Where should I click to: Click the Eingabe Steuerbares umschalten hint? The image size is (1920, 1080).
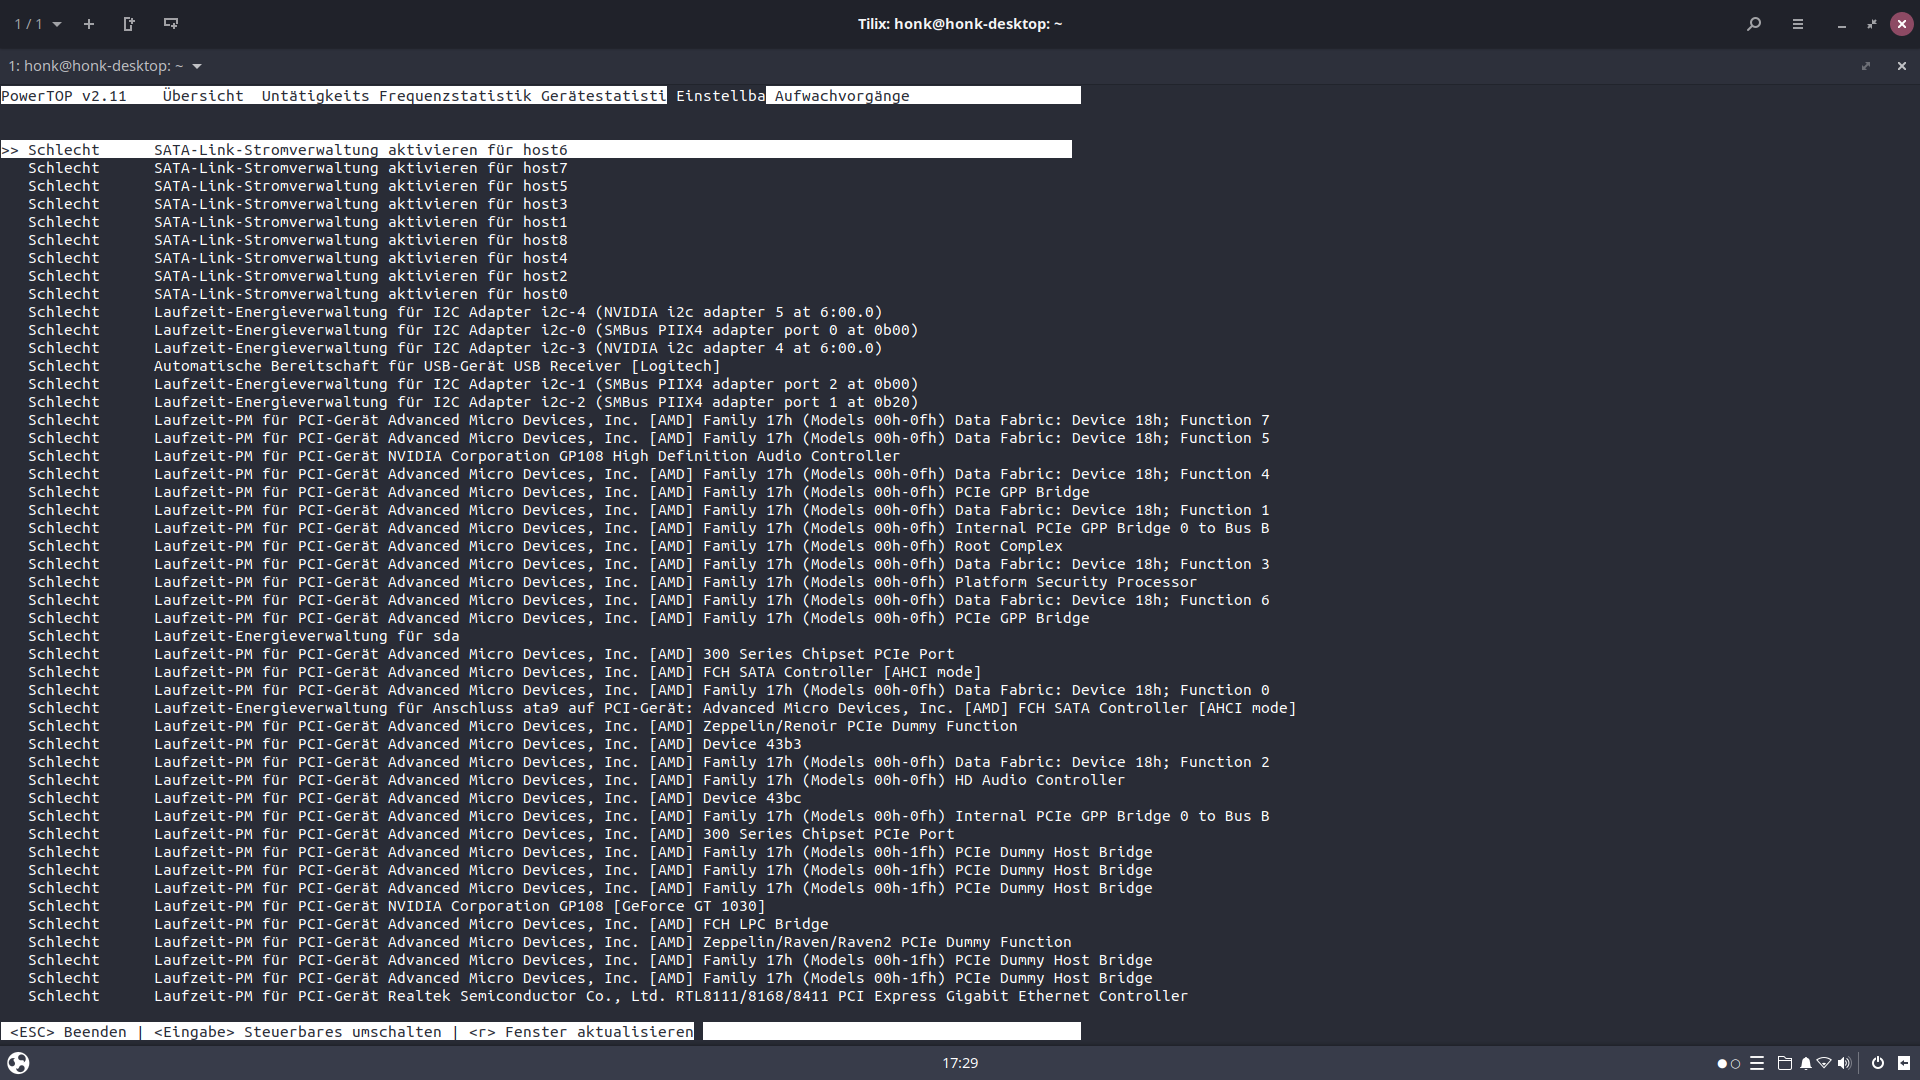pos(297,1032)
